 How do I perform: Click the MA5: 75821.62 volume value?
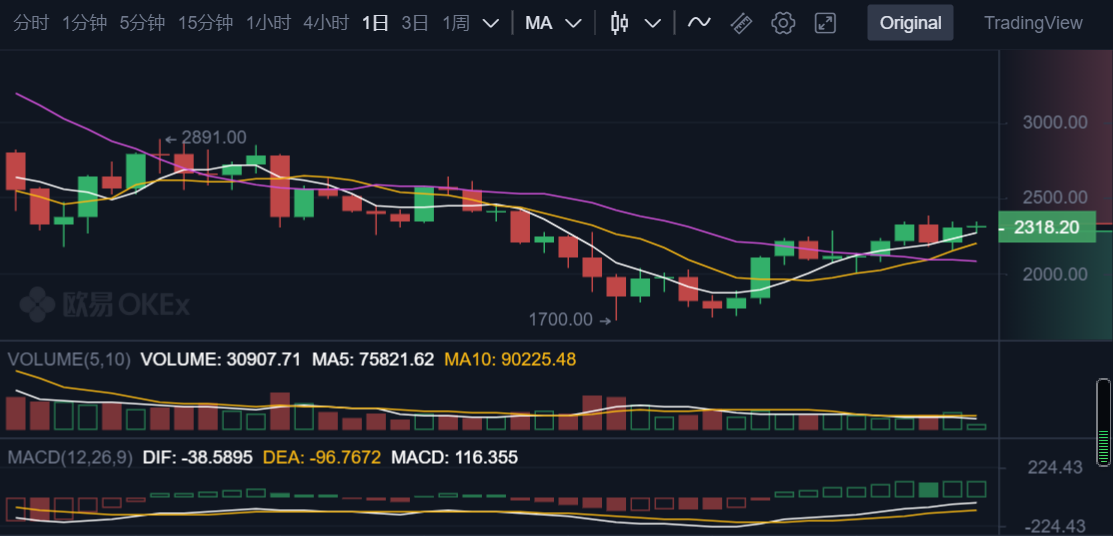(x=373, y=360)
